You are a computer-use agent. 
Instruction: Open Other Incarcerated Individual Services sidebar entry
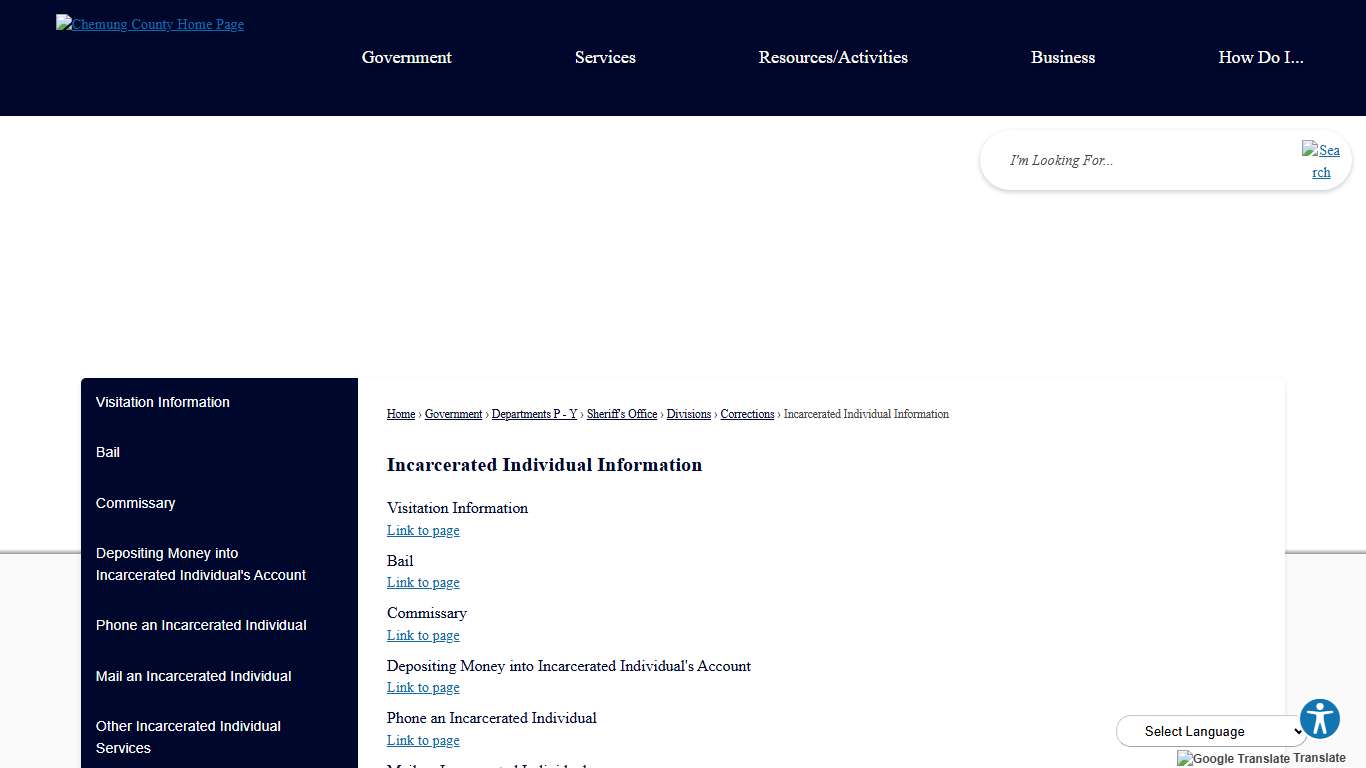tap(188, 737)
